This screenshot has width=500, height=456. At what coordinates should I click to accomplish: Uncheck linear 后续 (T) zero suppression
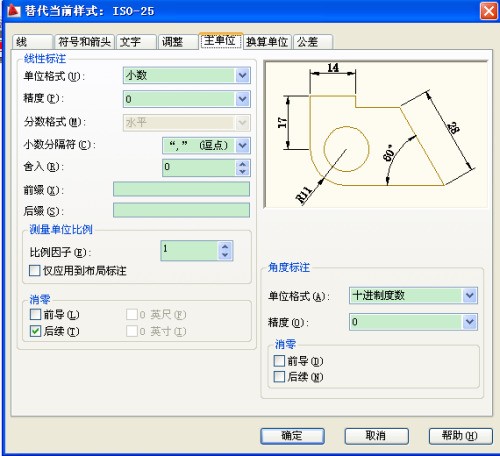click(35, 331)
